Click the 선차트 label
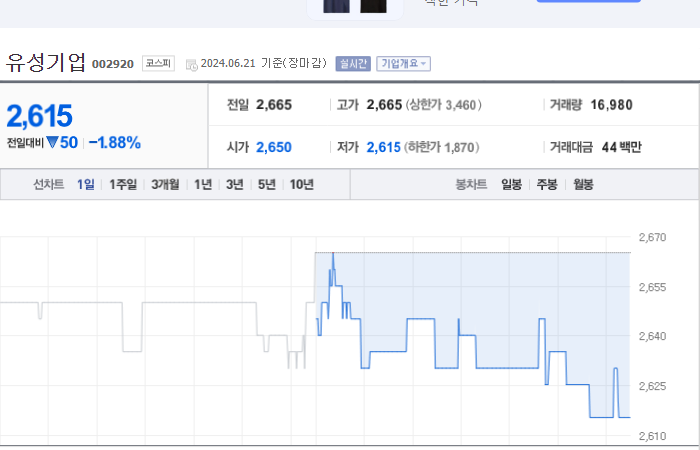Screen dimensions: 700x450 coord(49,184)
